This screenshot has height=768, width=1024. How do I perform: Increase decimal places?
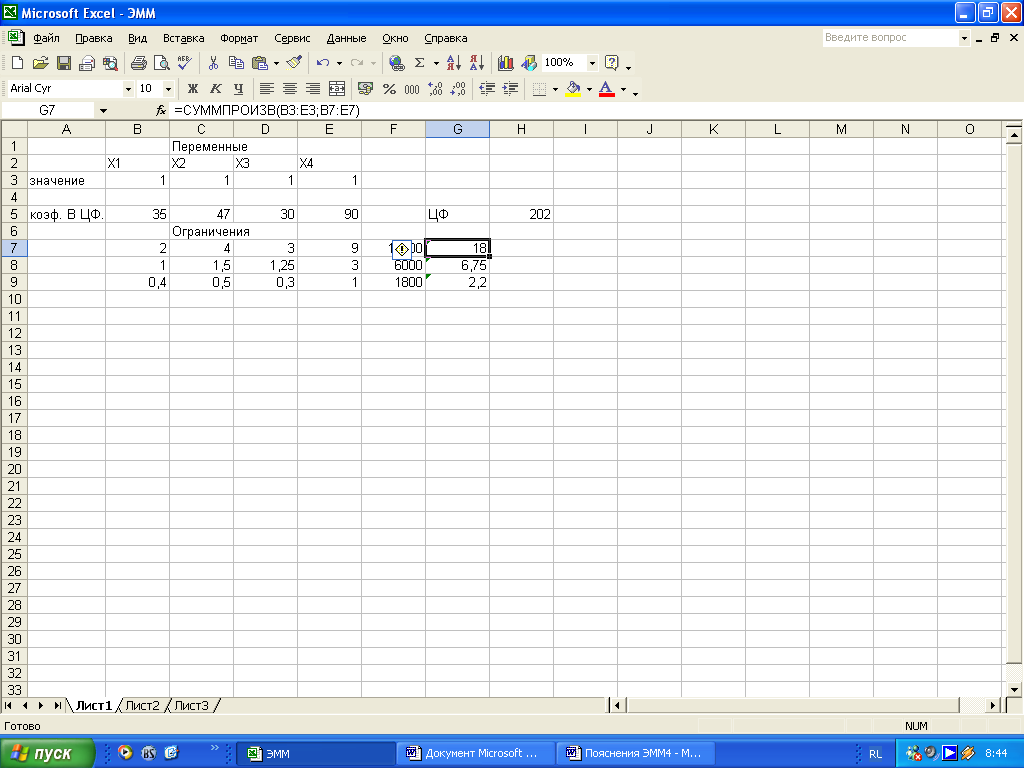pyautogui.click(x=435, y=89)
